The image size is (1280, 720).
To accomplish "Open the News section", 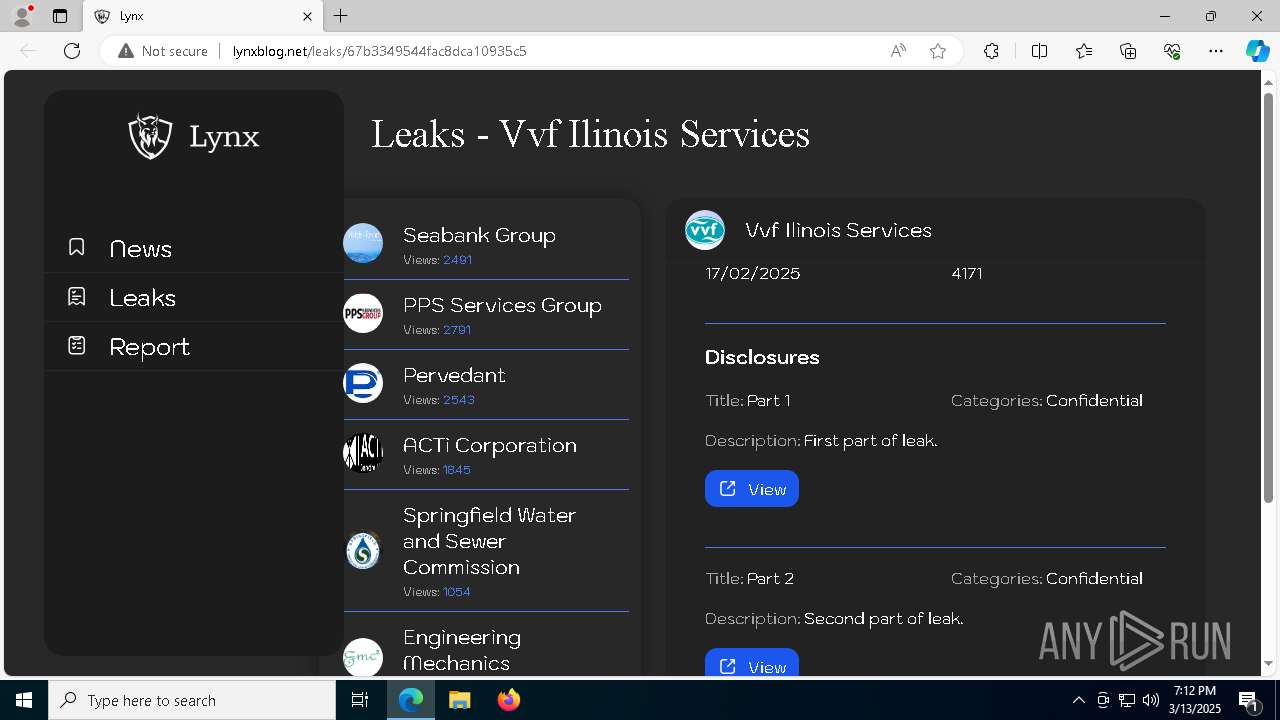I will [x=194, y=249].
